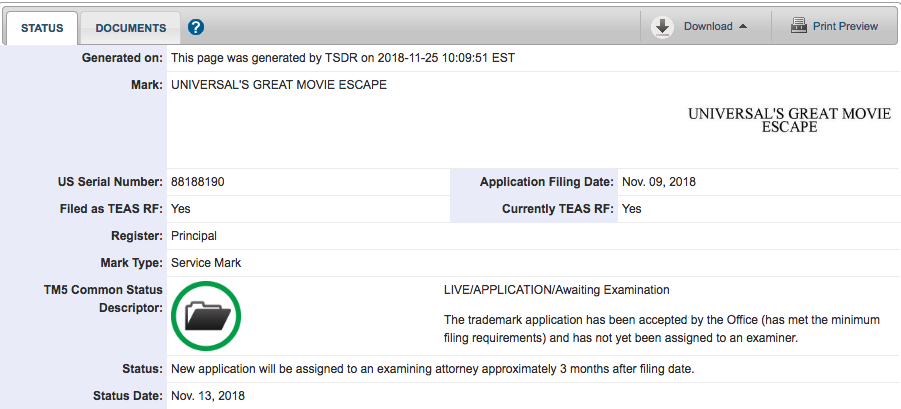The image size is (901, 409).
Task: Click the Application Filing Date value Nov. 09, 2018
Action: [659, 182]
